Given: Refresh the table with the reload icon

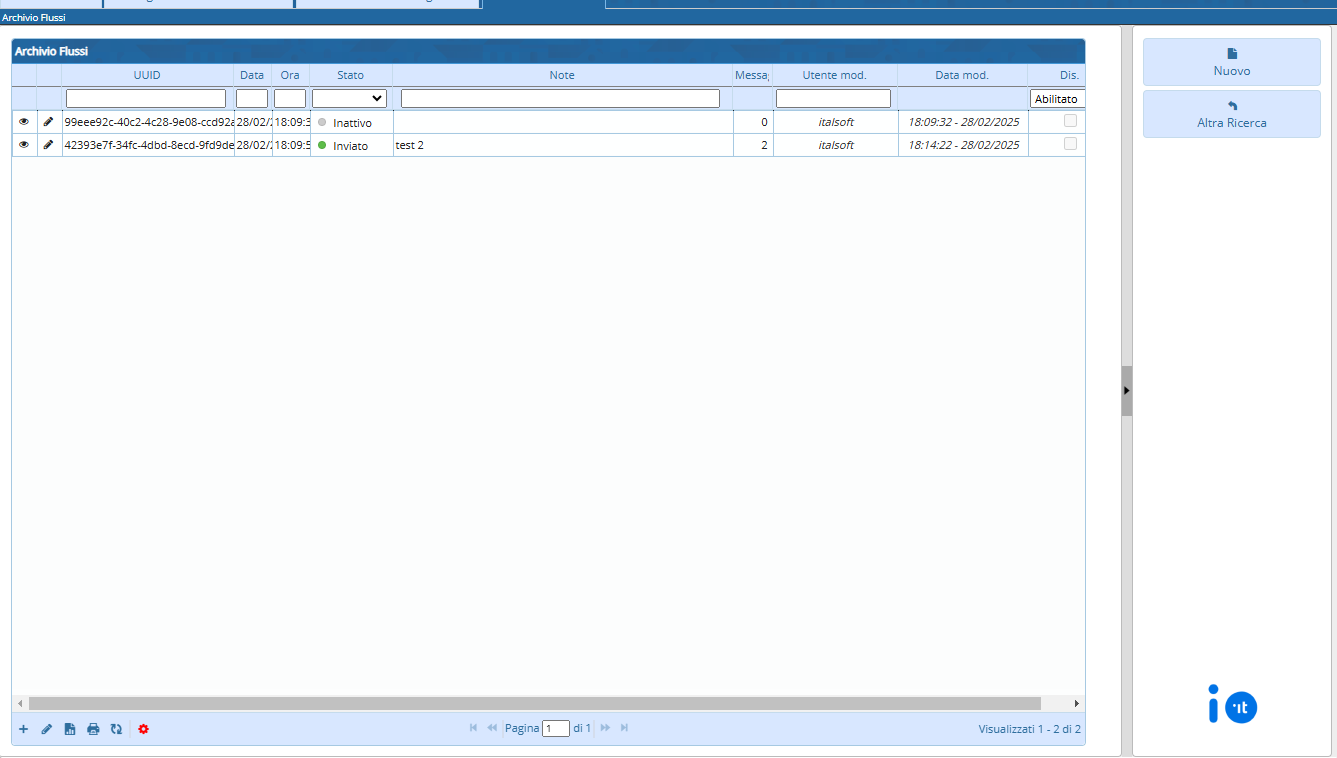Looking at the screenshot, I should pyautogui.click(x=116, y=729).
